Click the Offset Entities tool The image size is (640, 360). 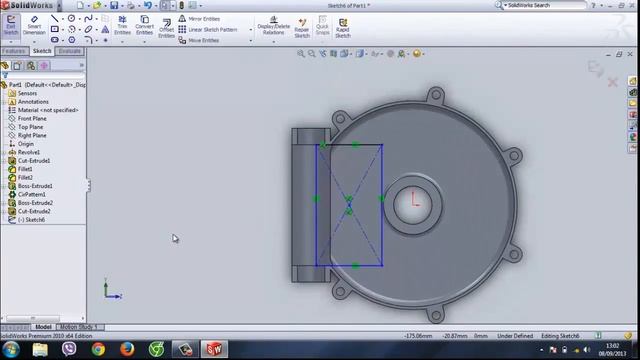[166, 28]
